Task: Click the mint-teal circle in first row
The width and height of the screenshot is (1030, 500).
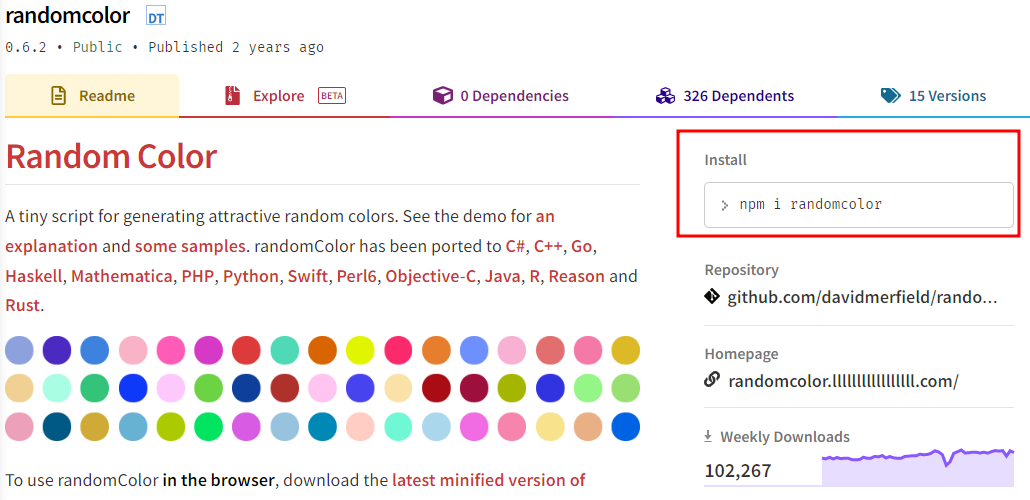Action: coord(284,350)
